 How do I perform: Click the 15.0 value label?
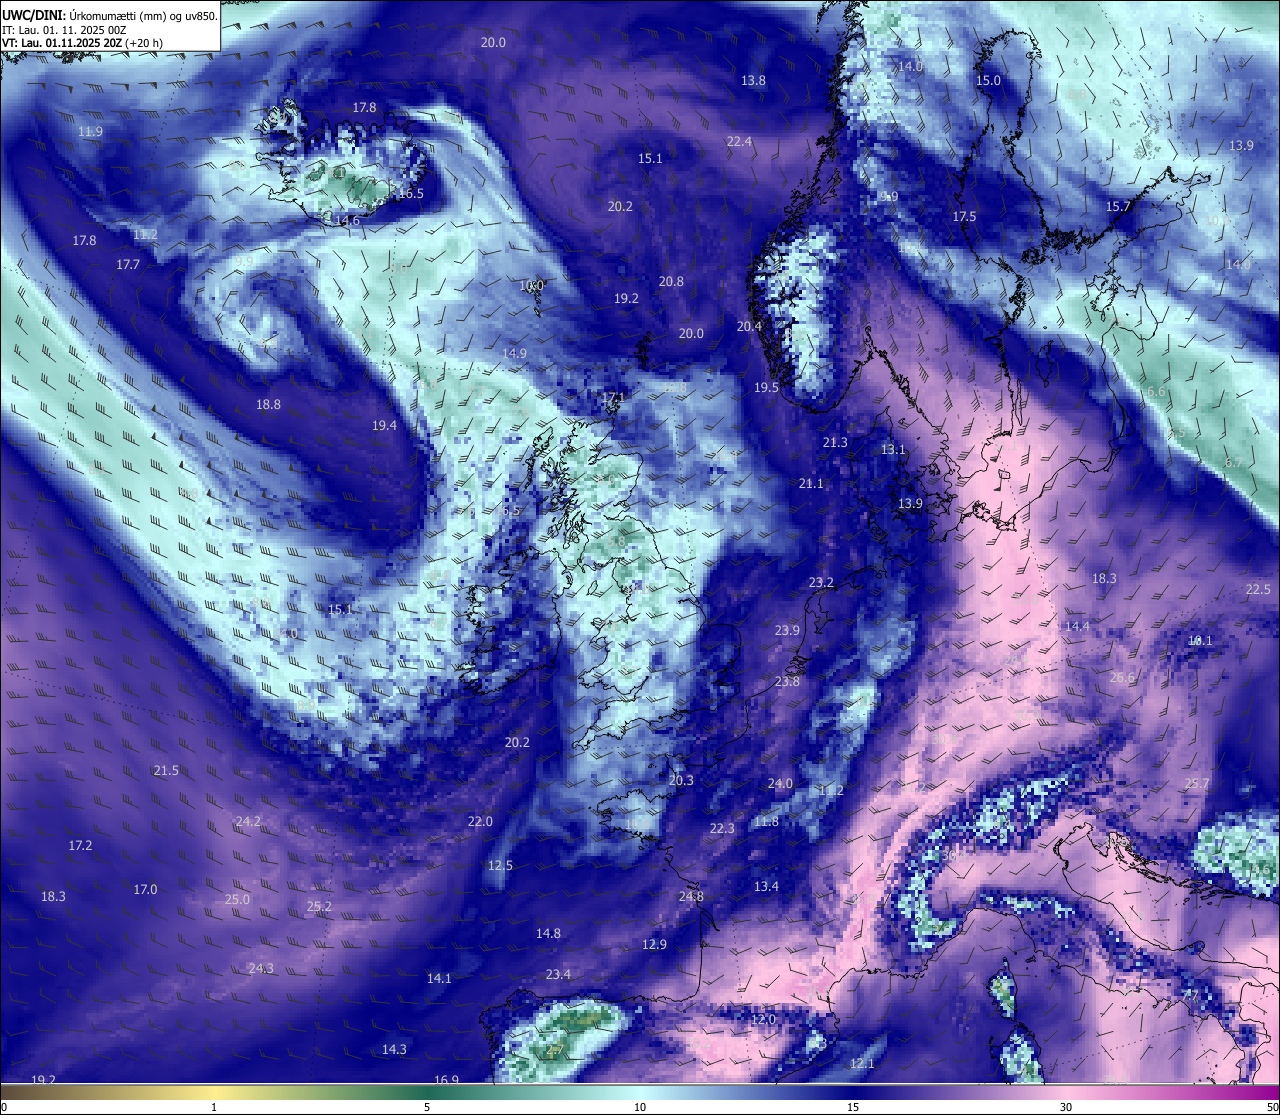click(988, 80)
